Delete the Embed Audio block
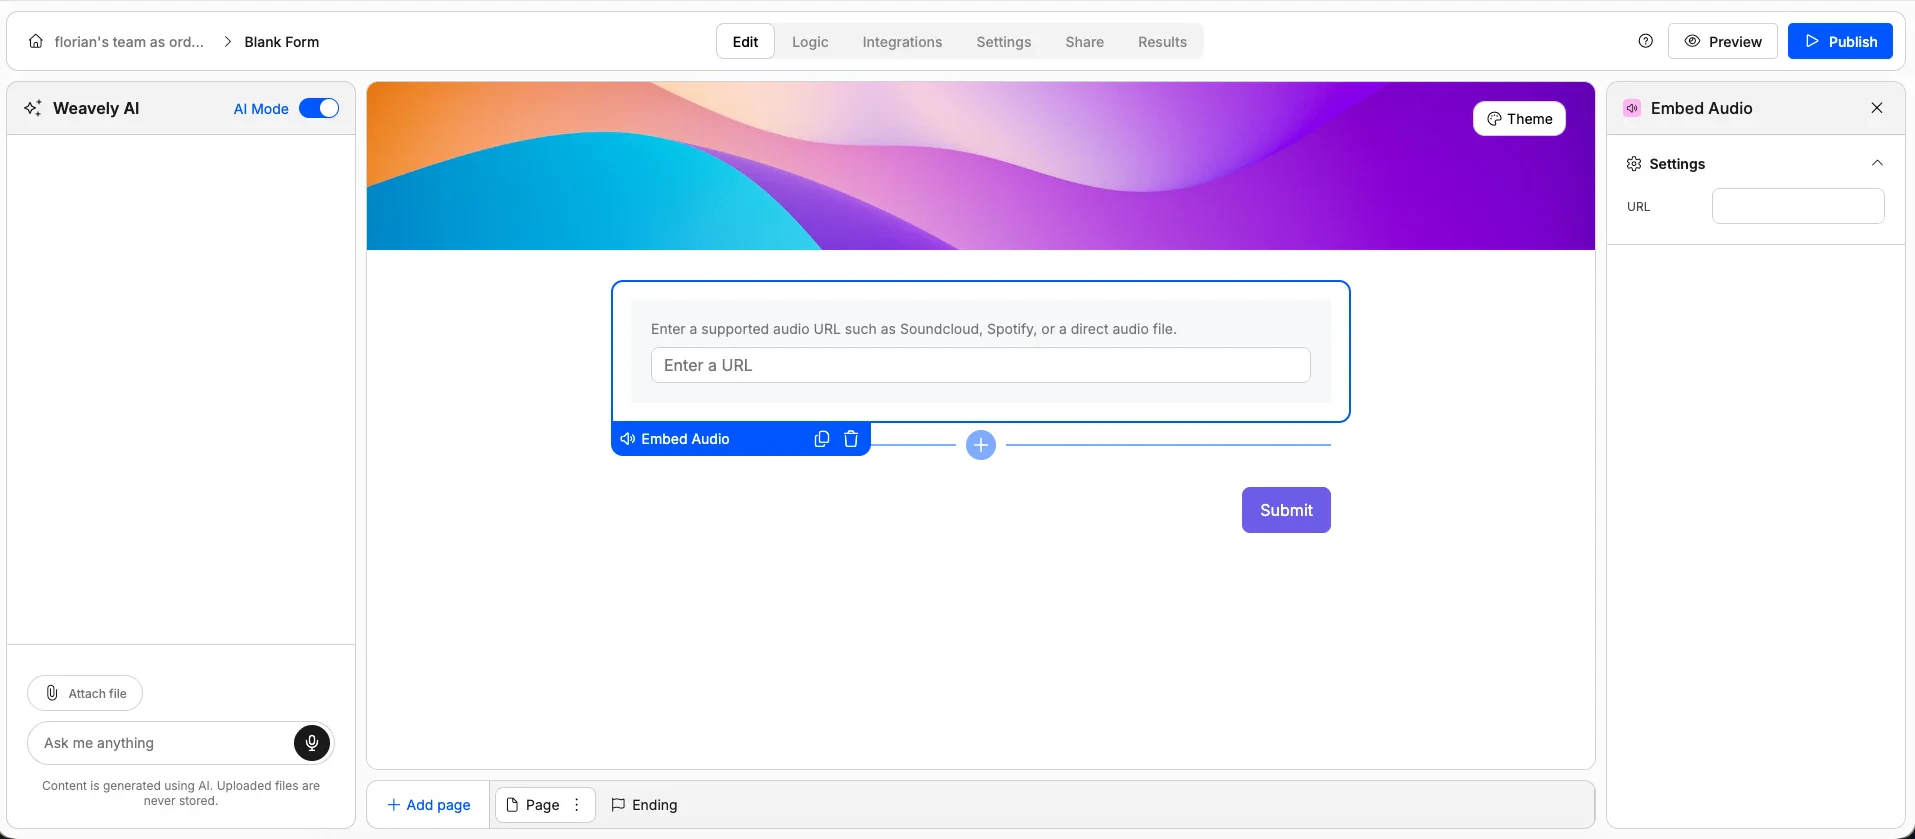This screenshot has width=1915, height=839. (851, 439)
